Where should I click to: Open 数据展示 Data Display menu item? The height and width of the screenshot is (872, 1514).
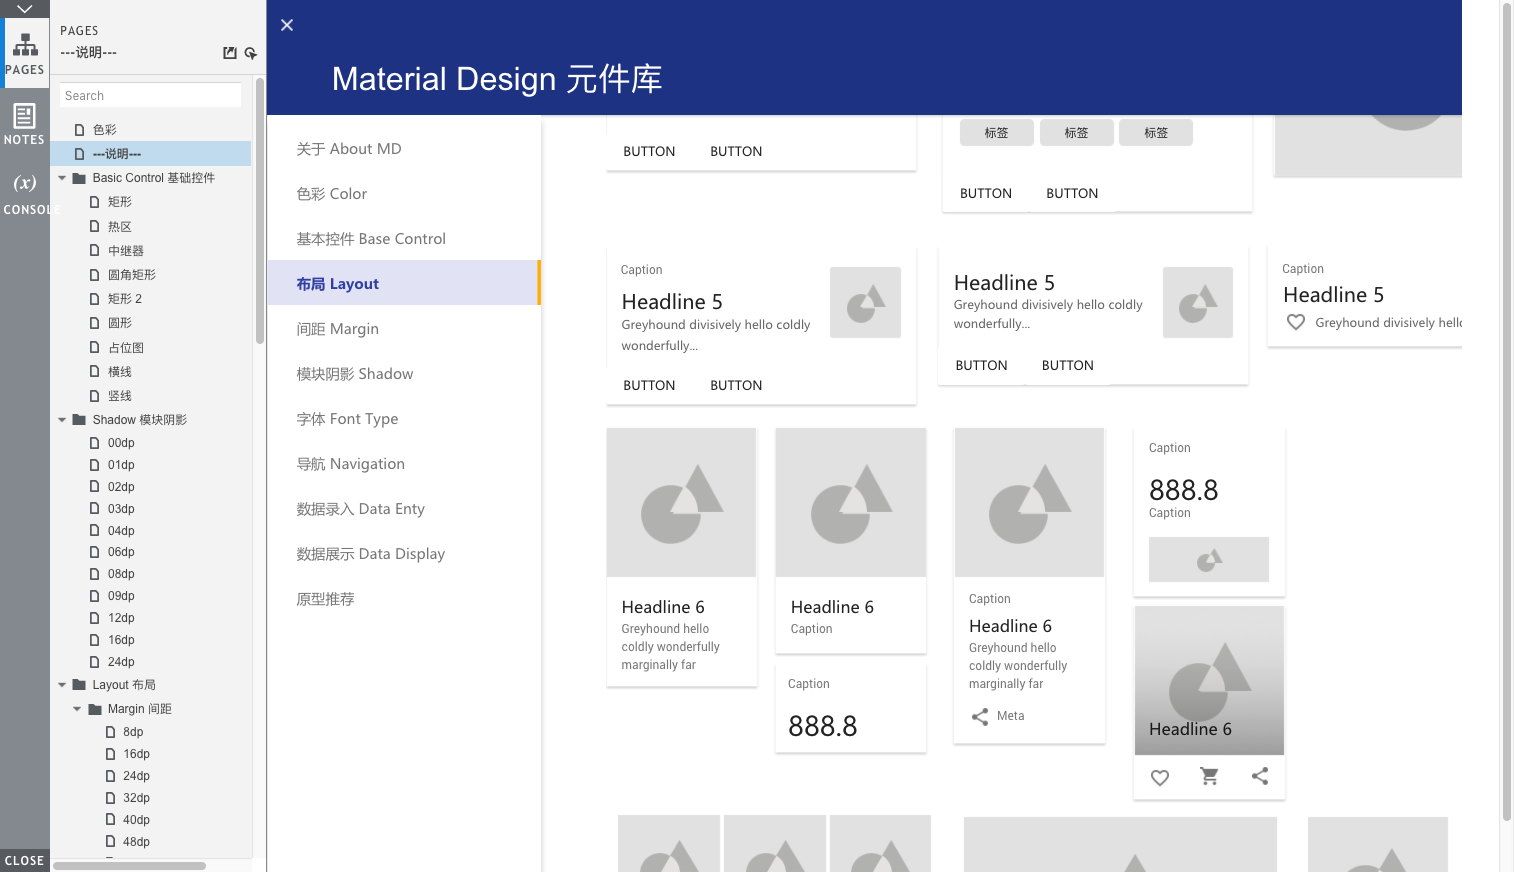404,554
